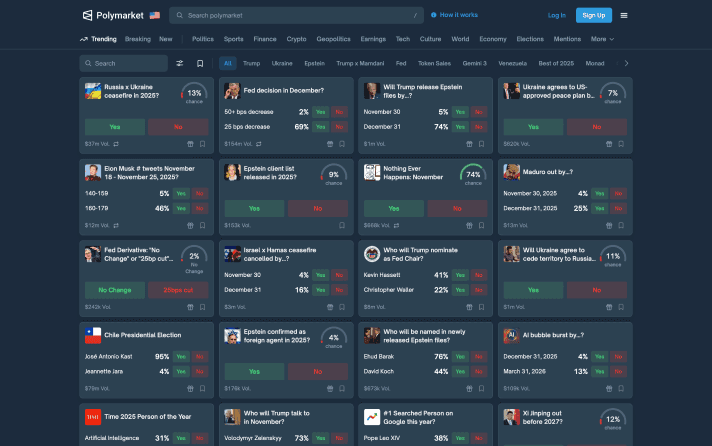Bookmark the Epstein client list released market
The height and width of the screenshot is (446, 712).
(x=342, y=225)
